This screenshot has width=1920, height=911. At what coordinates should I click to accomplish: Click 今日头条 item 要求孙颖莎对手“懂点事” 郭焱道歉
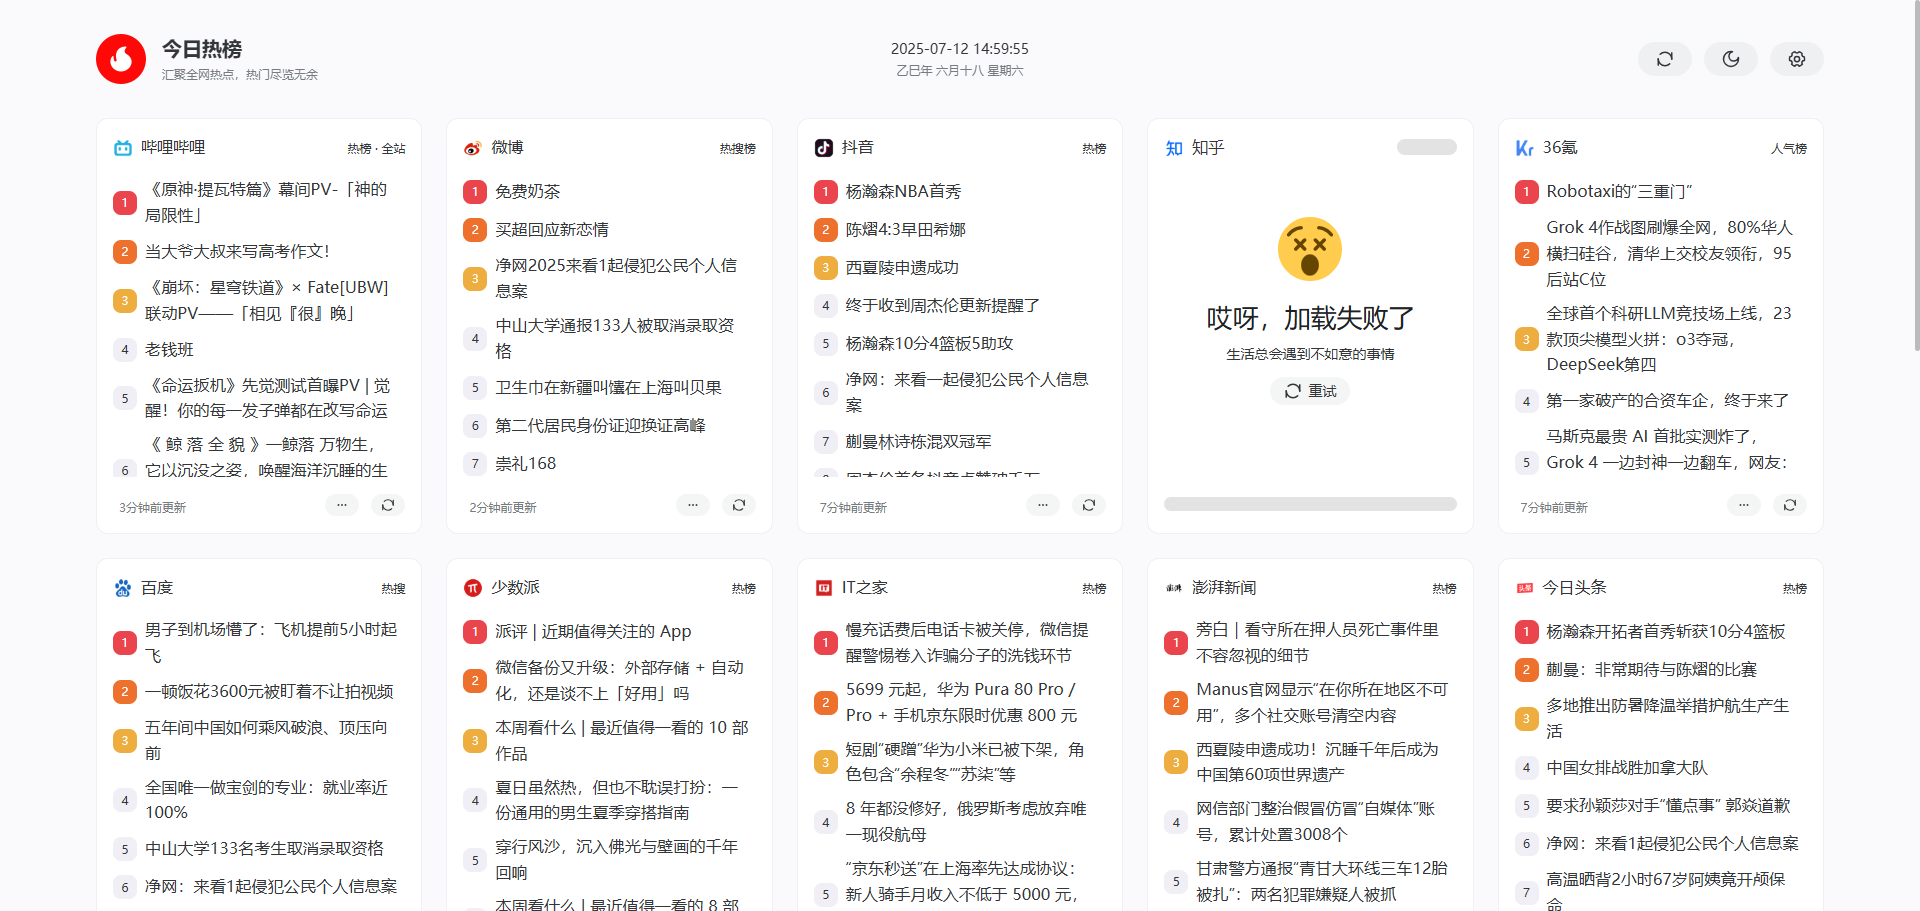pyautogui.click(x=1668, y=805)
